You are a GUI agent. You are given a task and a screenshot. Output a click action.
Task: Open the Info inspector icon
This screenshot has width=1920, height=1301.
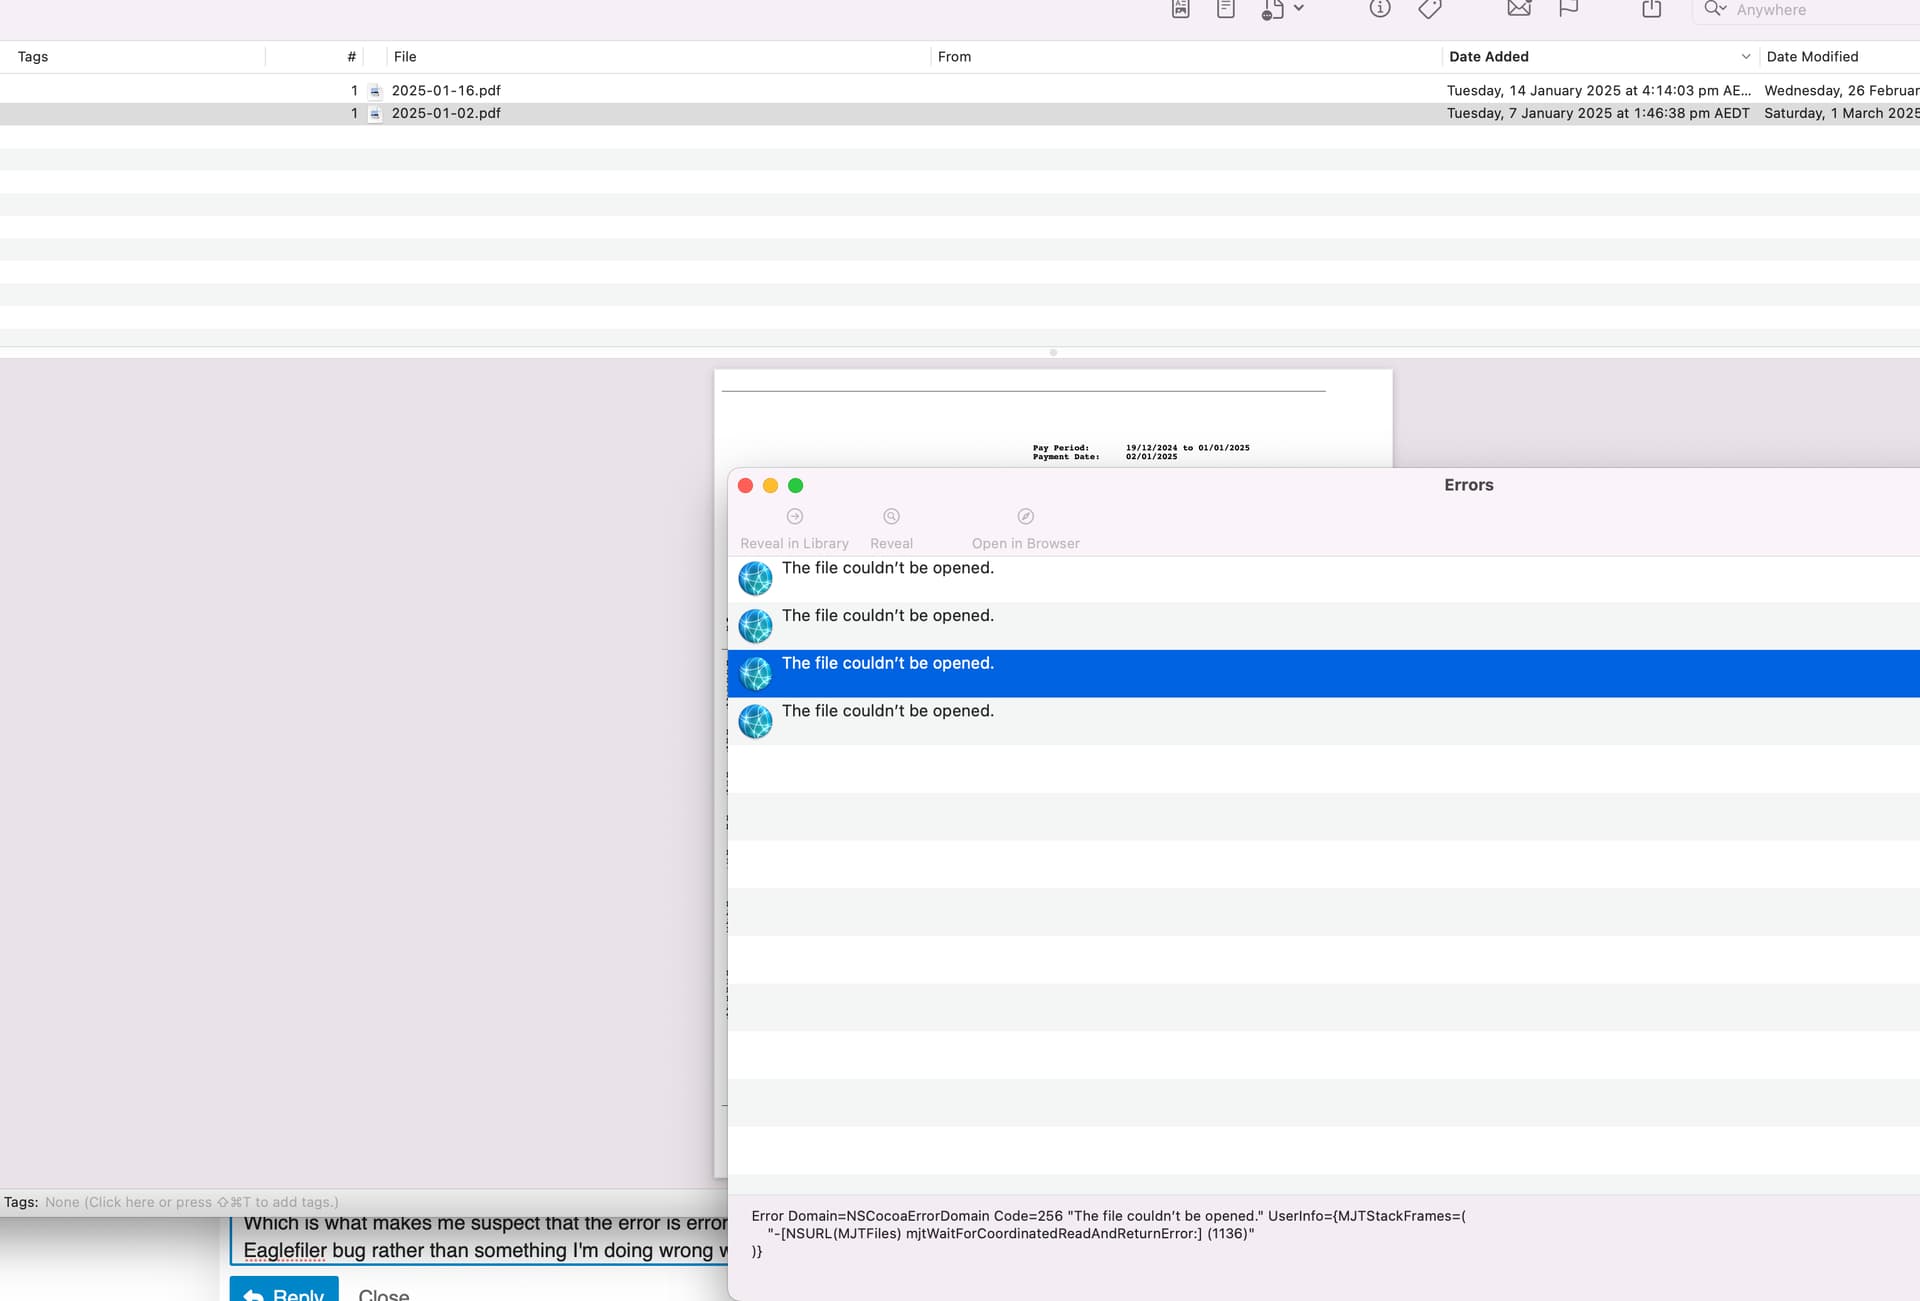[x=1380, y=8]
